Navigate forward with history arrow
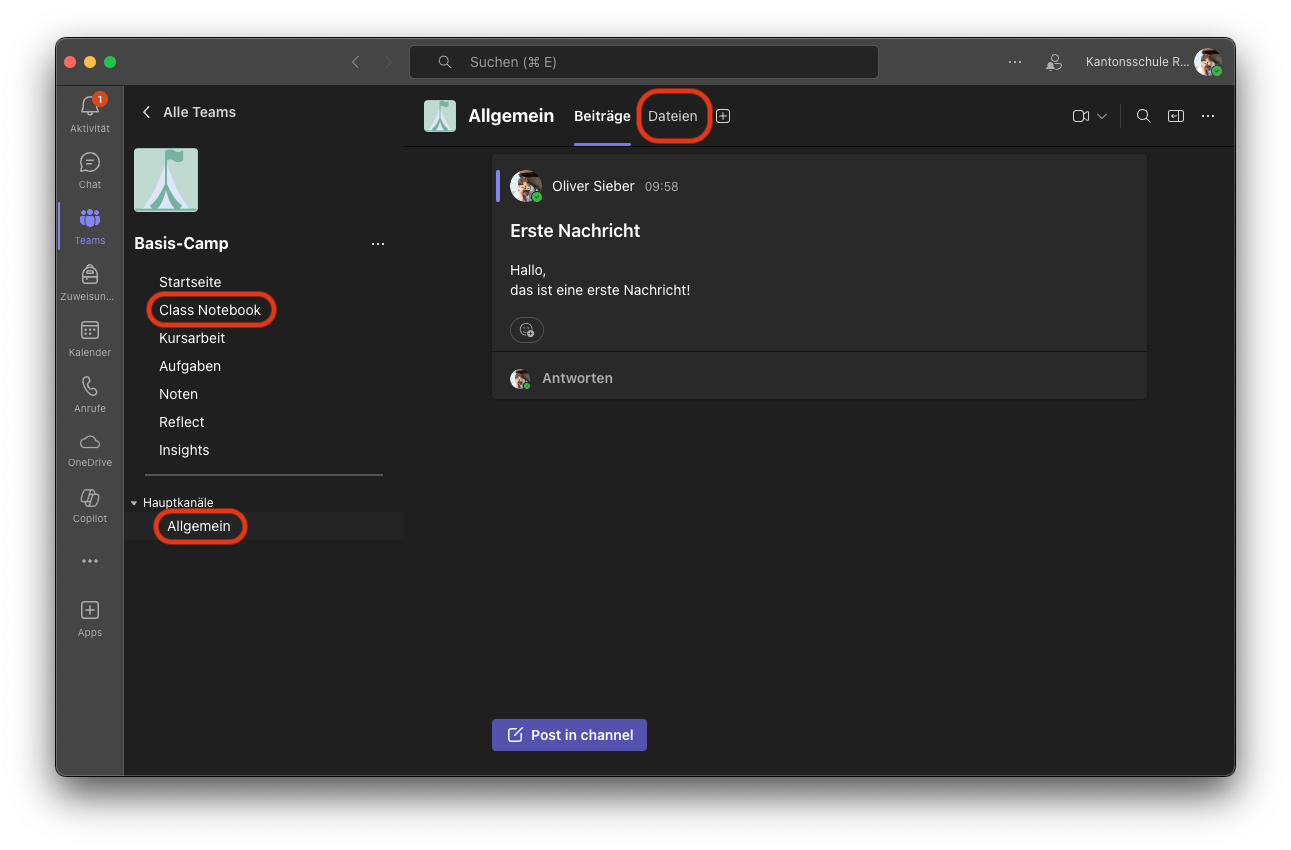This screenshot has width=1291, height=850. 389,62
